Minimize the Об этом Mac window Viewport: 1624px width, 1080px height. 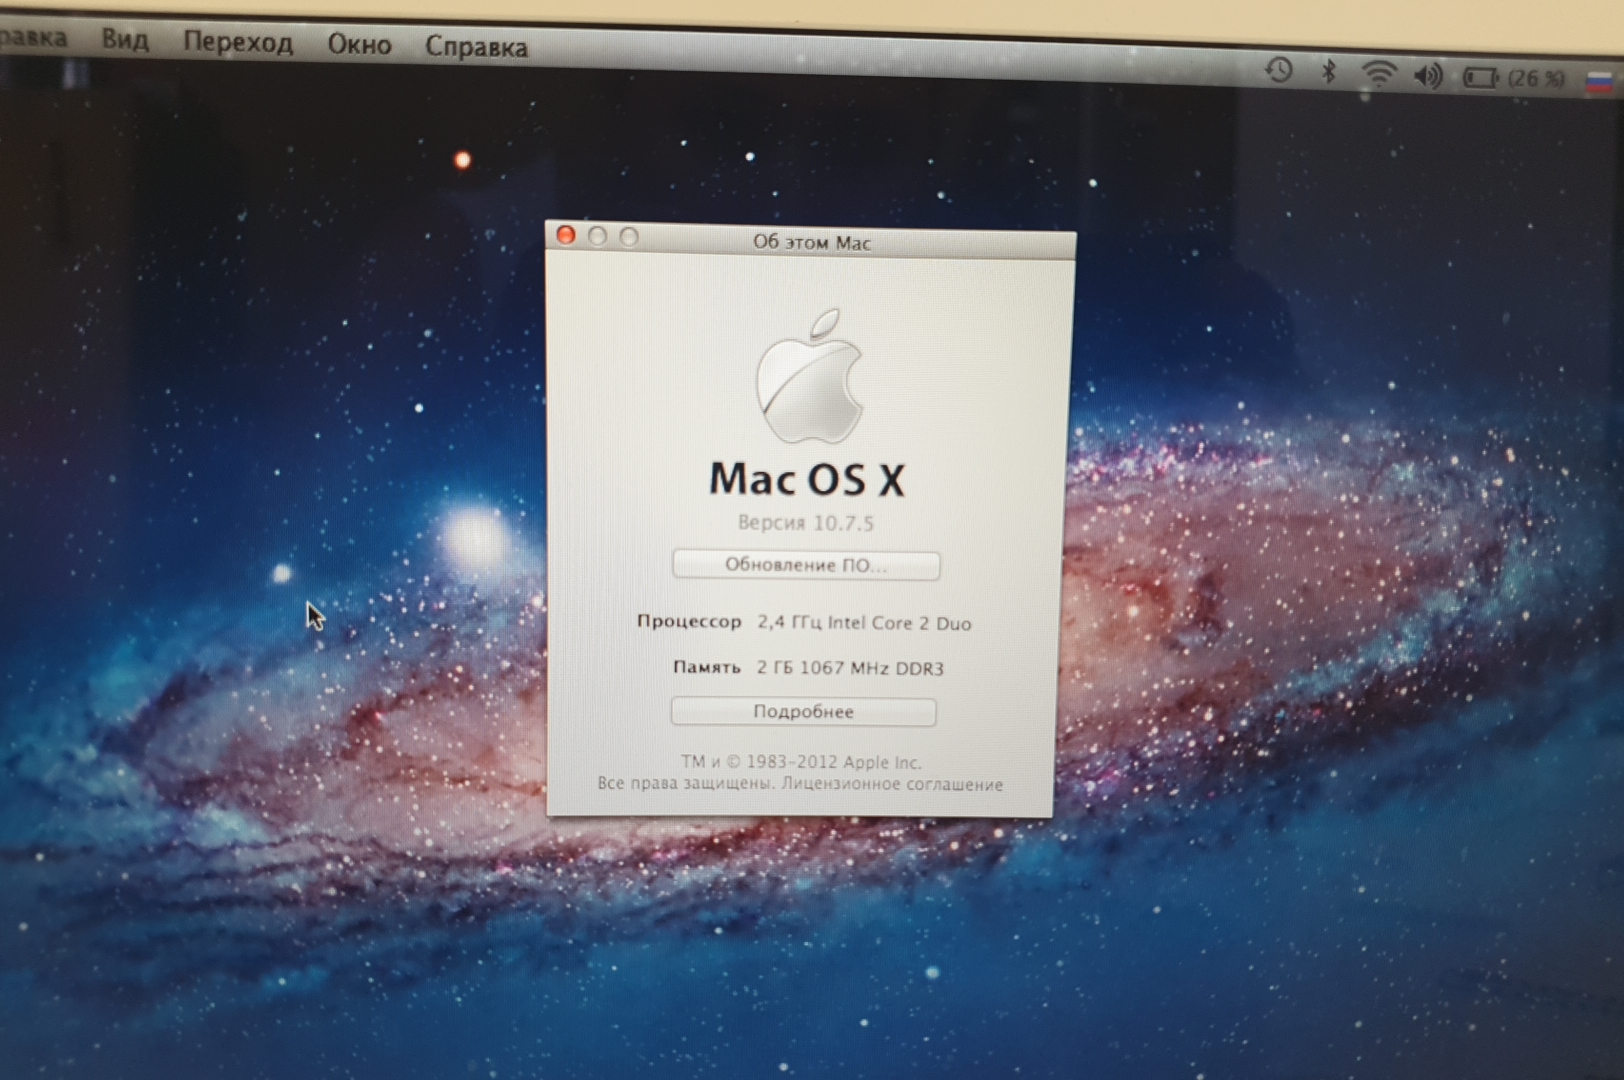[x=597, y=235]
